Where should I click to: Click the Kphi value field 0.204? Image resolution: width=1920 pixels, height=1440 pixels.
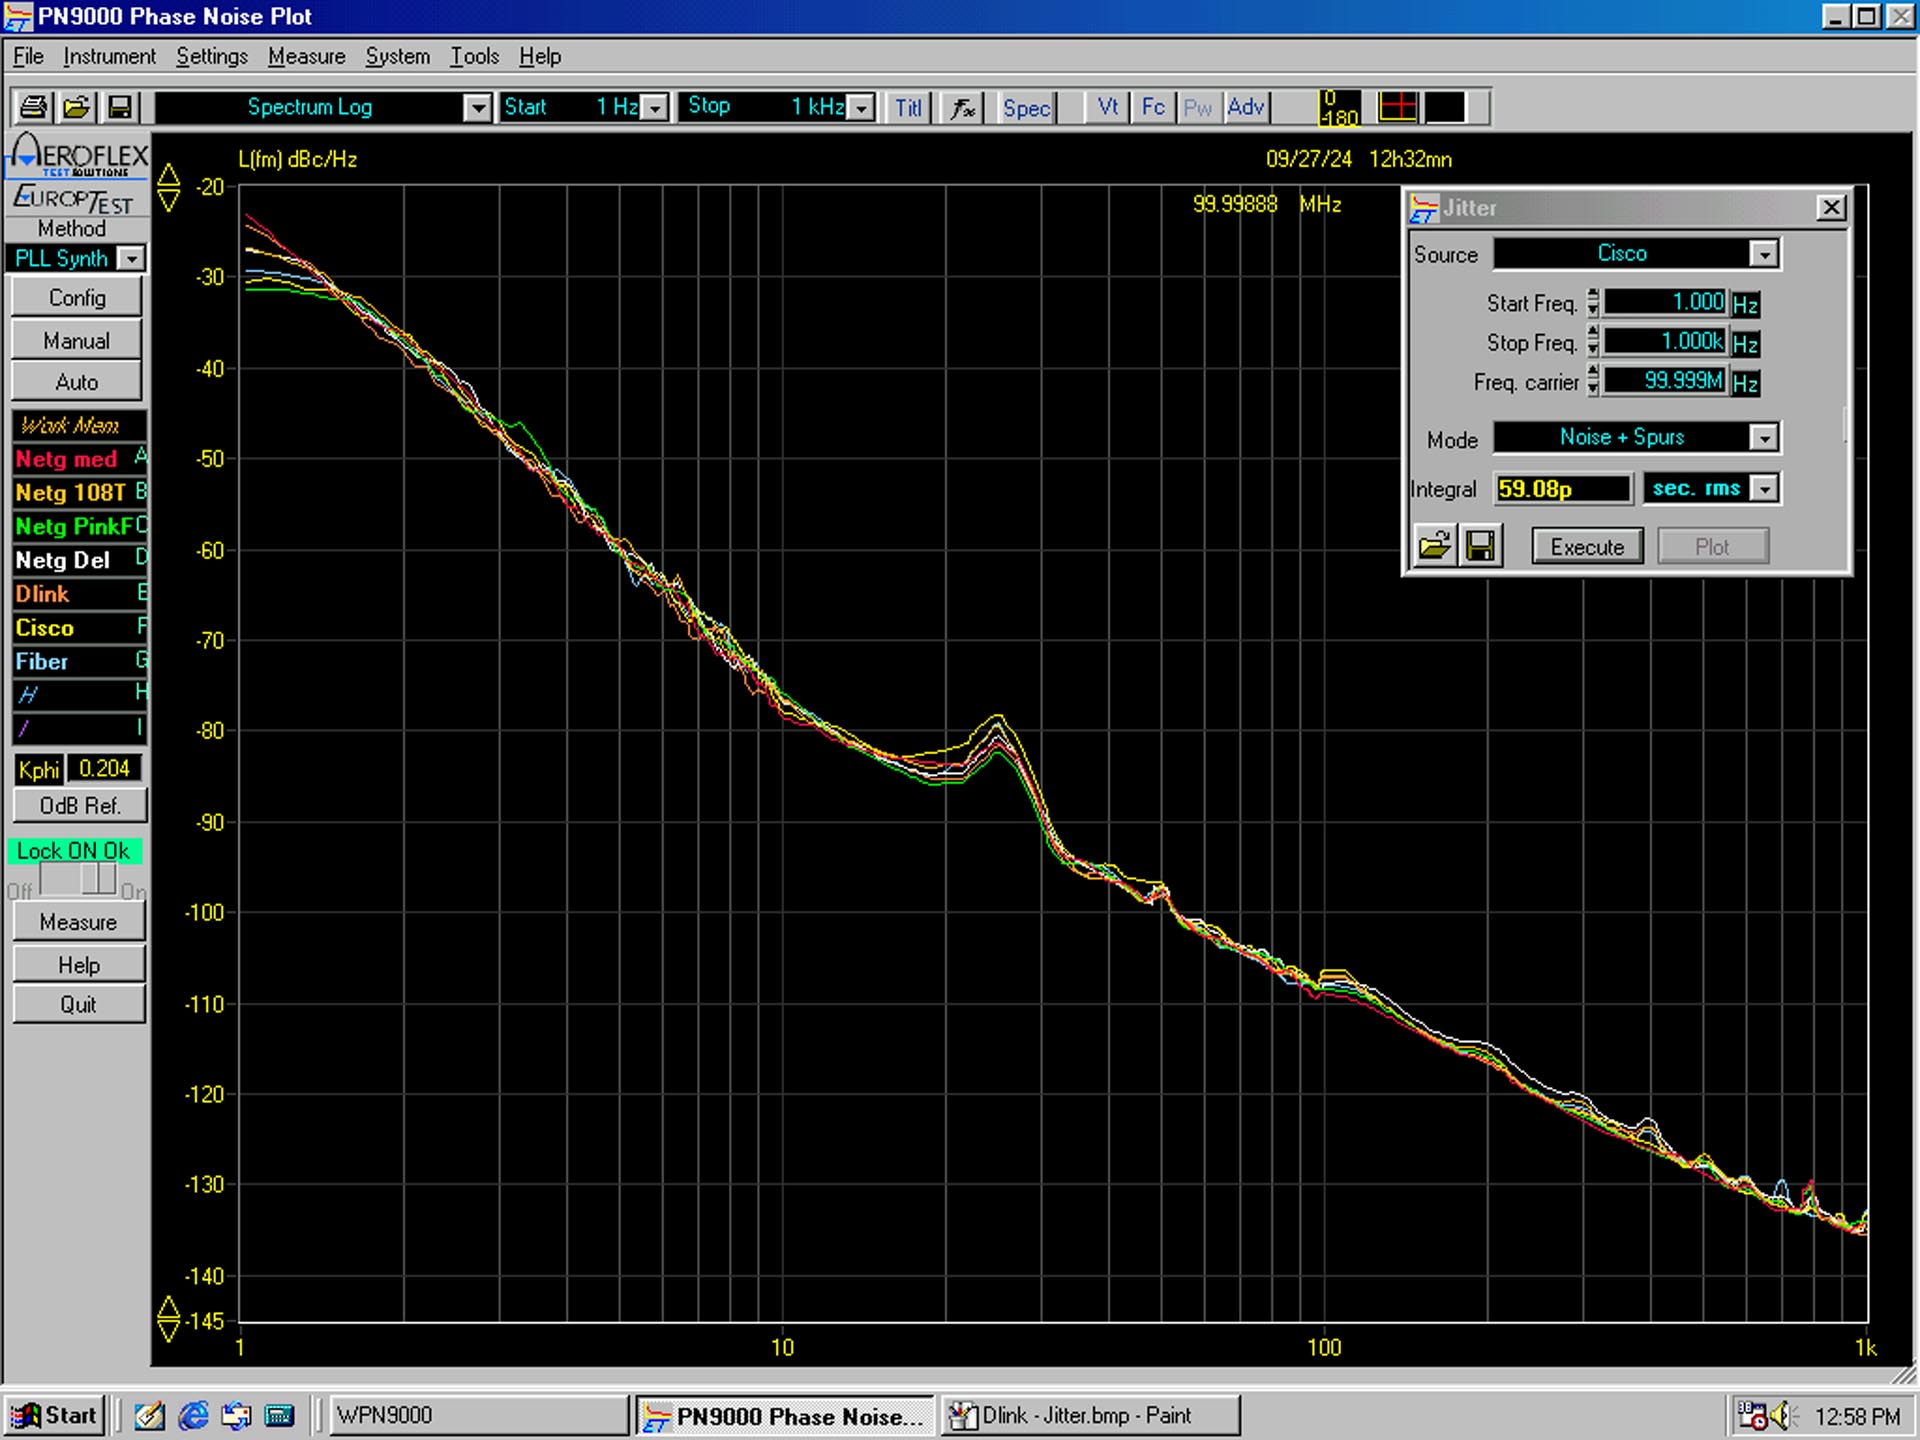[x=105, y=768]
